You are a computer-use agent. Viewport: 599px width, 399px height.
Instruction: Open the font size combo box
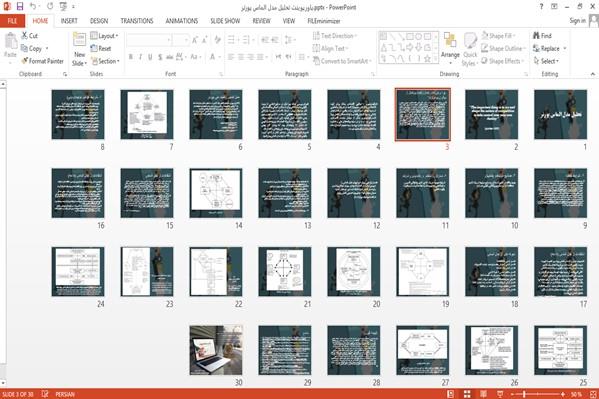(181, 40)
